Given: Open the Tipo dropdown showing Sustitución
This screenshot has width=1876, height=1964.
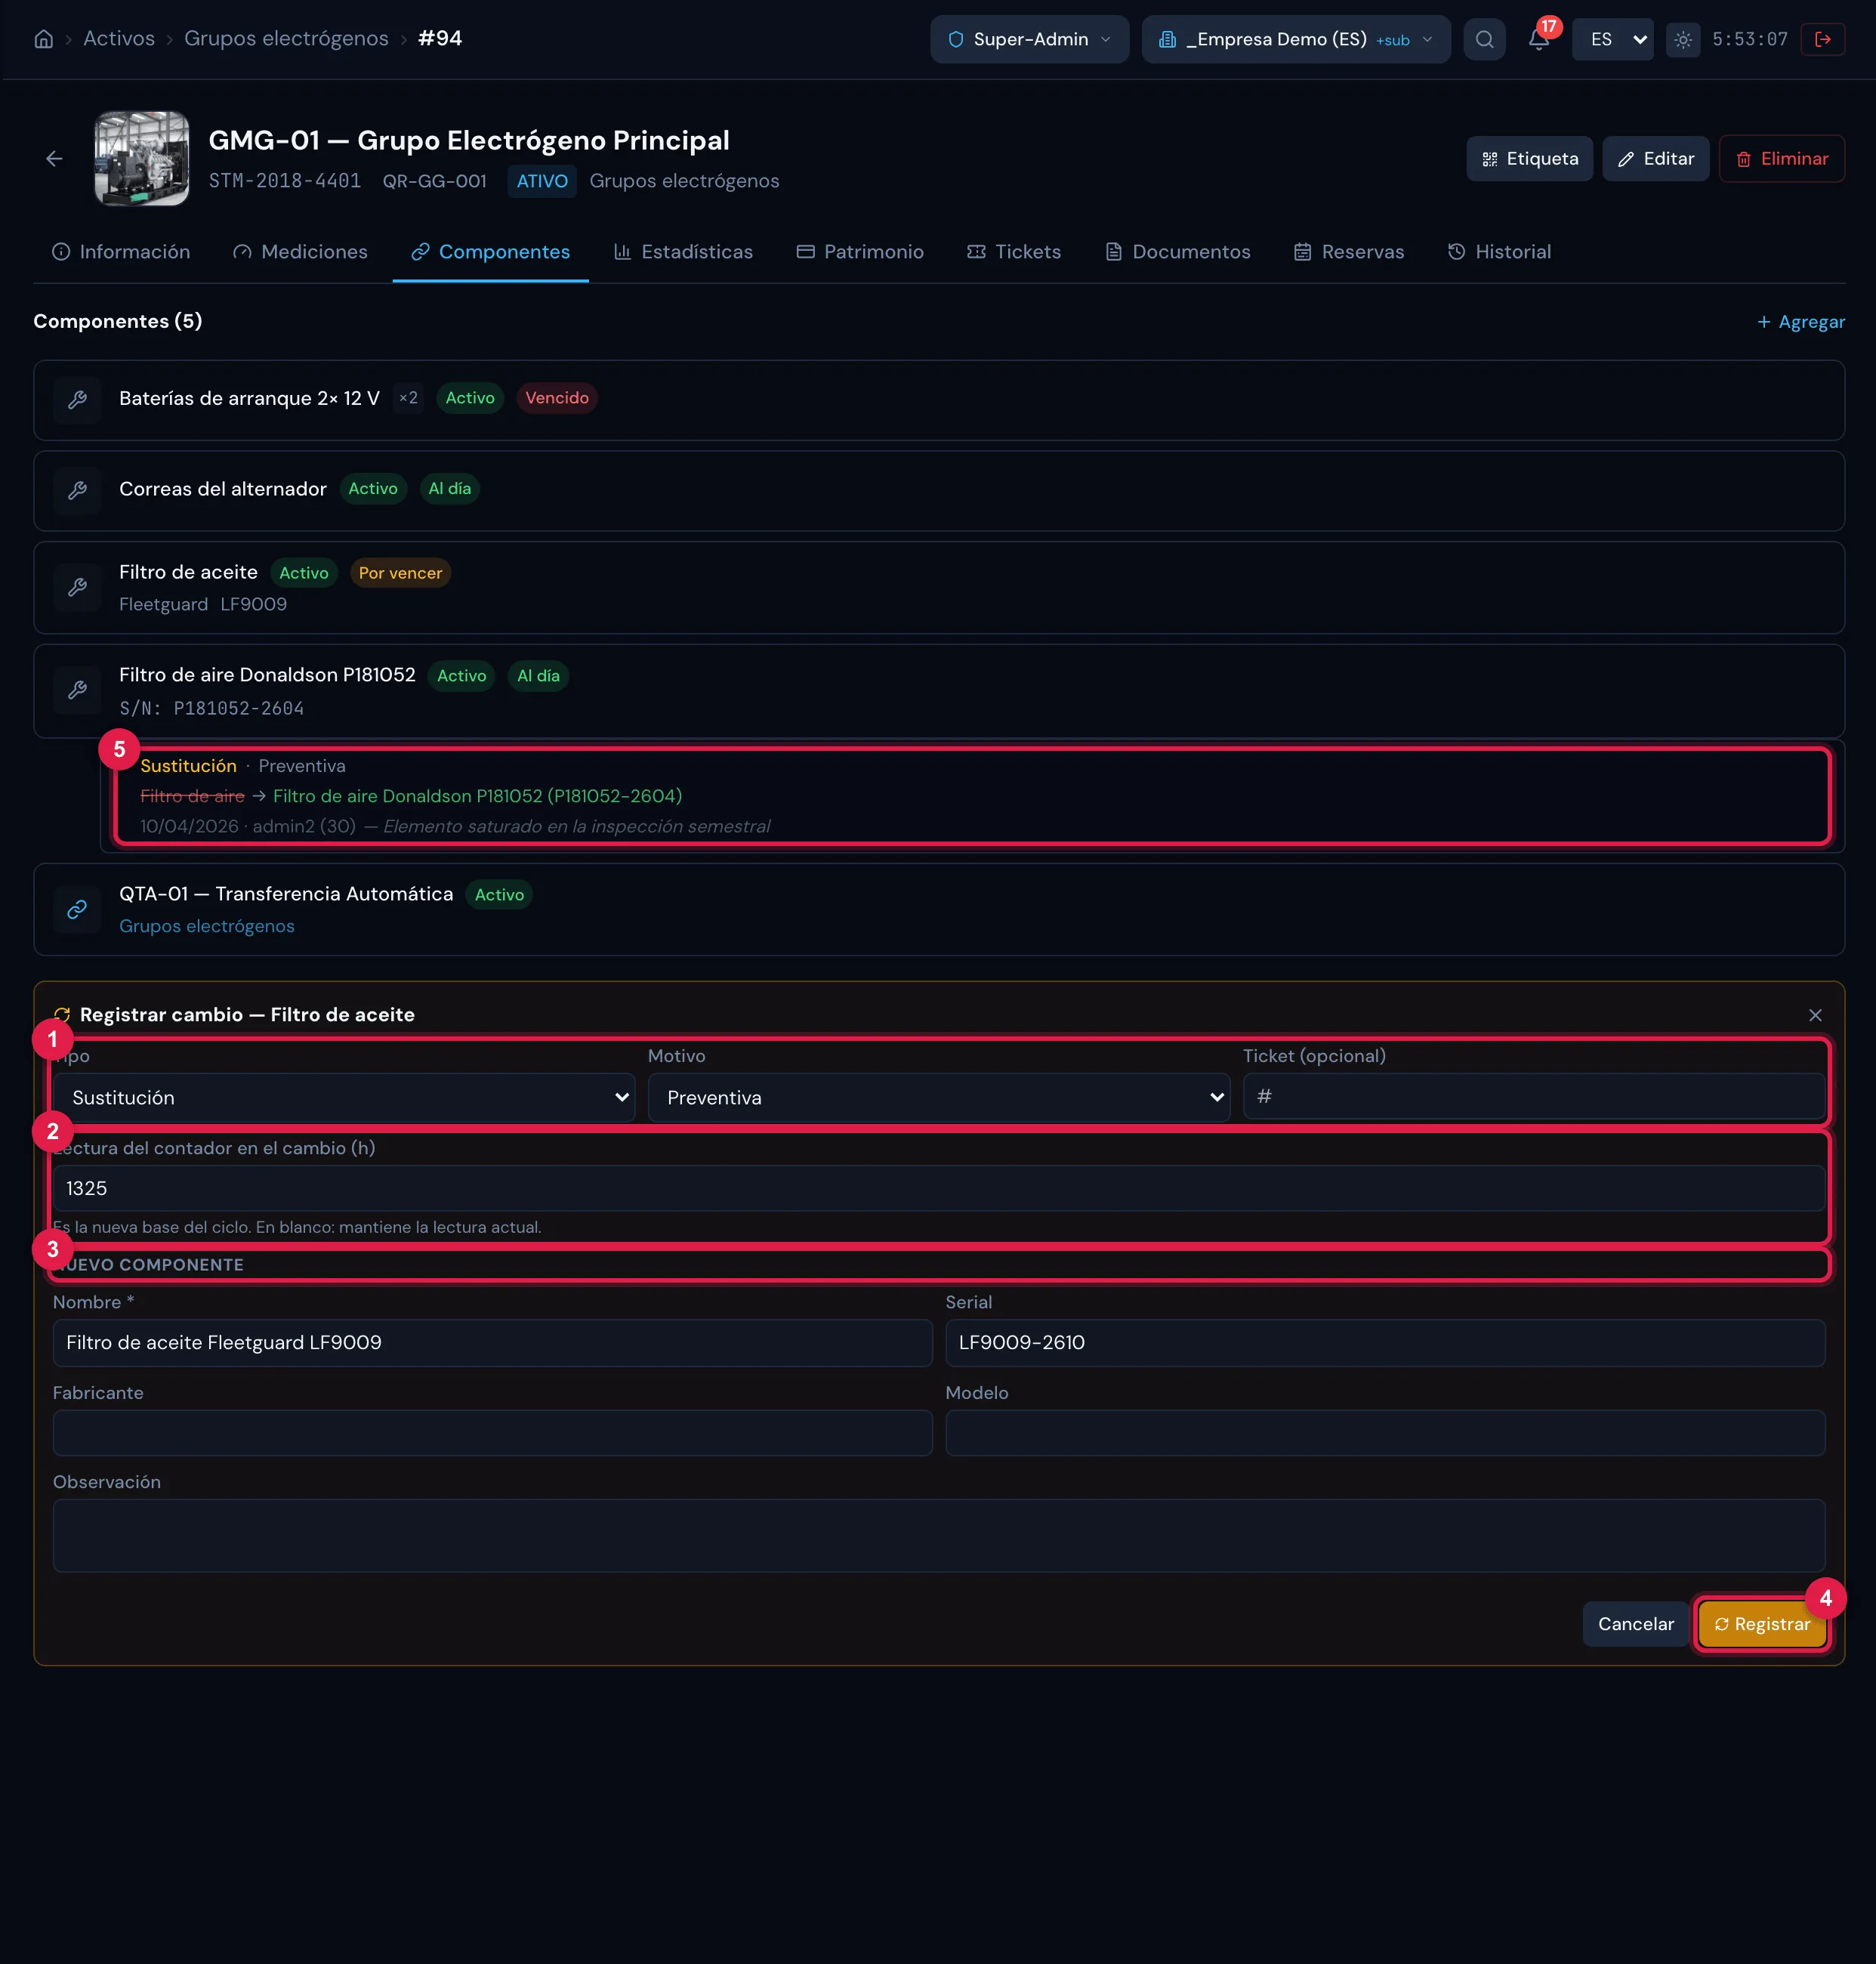Looking at the screenshot, I should pos(343,1097).
